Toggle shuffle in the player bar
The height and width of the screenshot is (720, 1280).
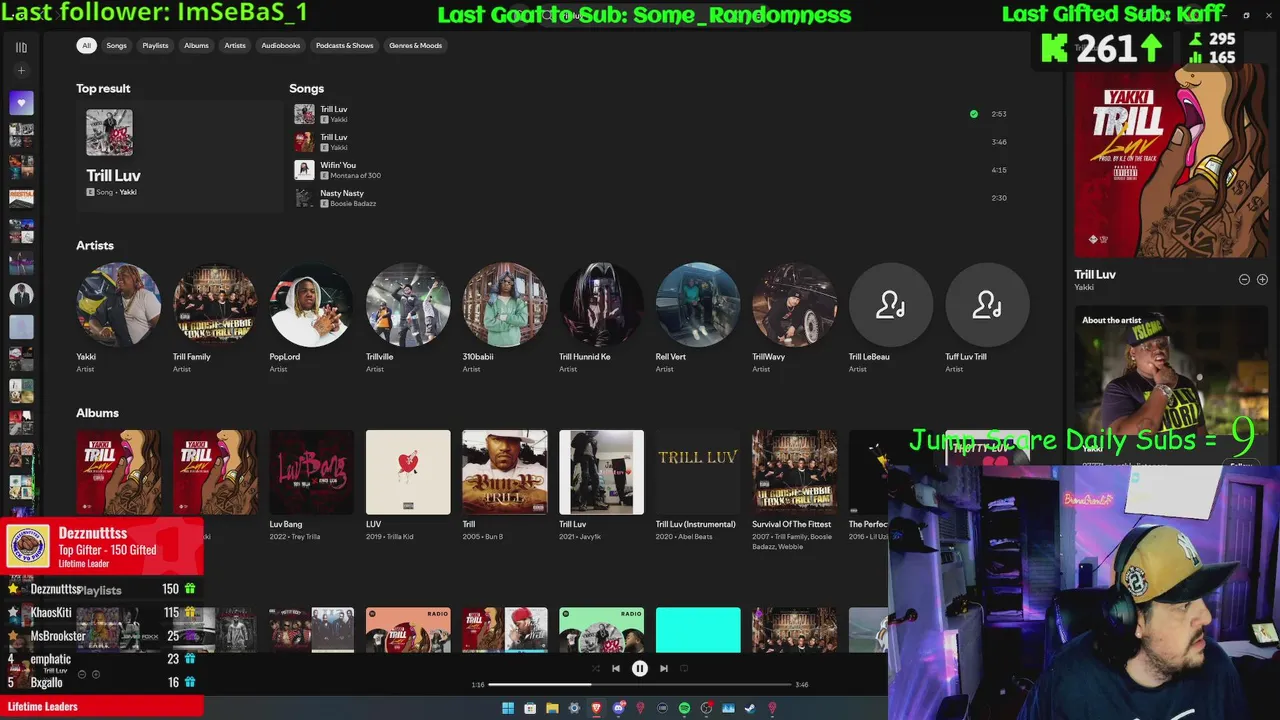coord(595,669)
